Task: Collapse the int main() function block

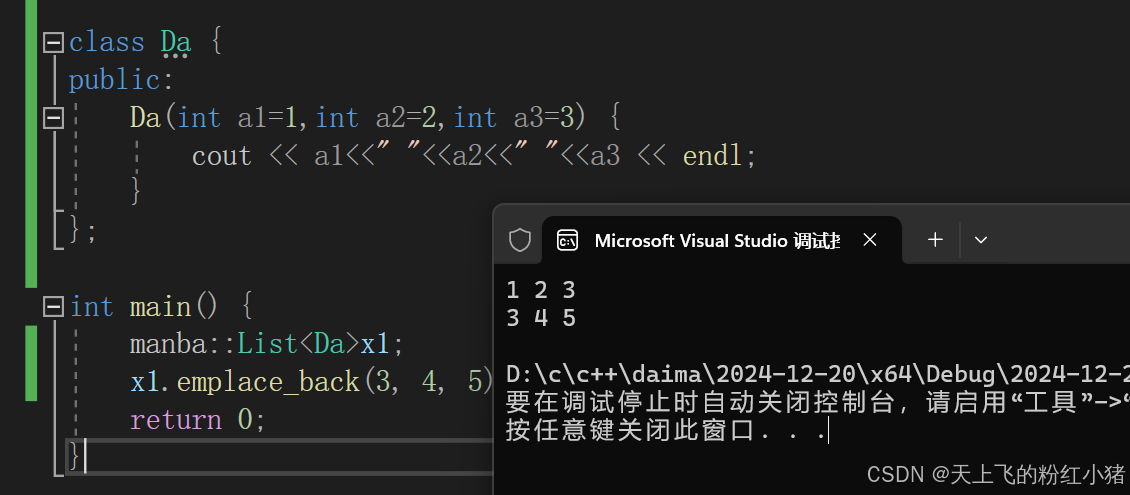Action: pos(53,308)
